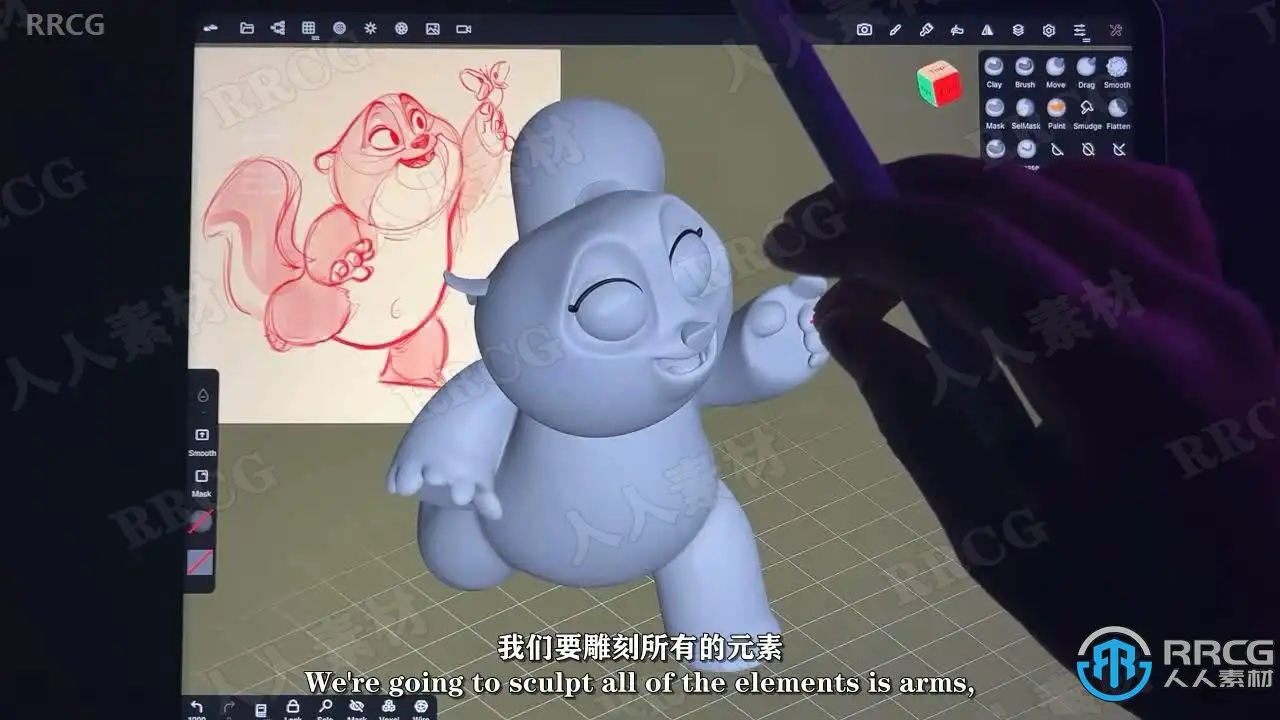Click the Voxel remesh button
The image size is (1280, 720).
point(389,710)
